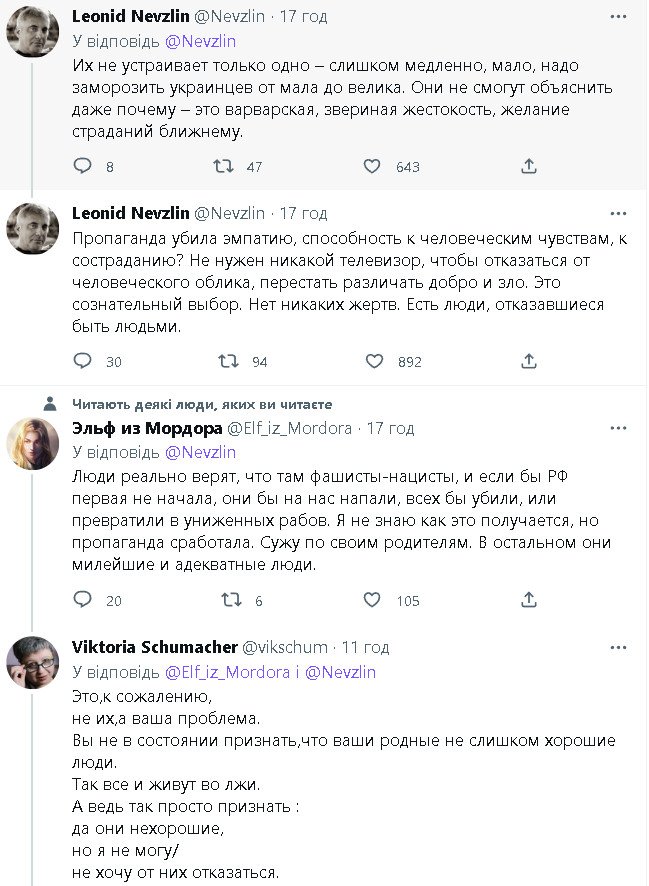Like the tweet with 892 likes
649x886 pixels.
coord(374,361)
